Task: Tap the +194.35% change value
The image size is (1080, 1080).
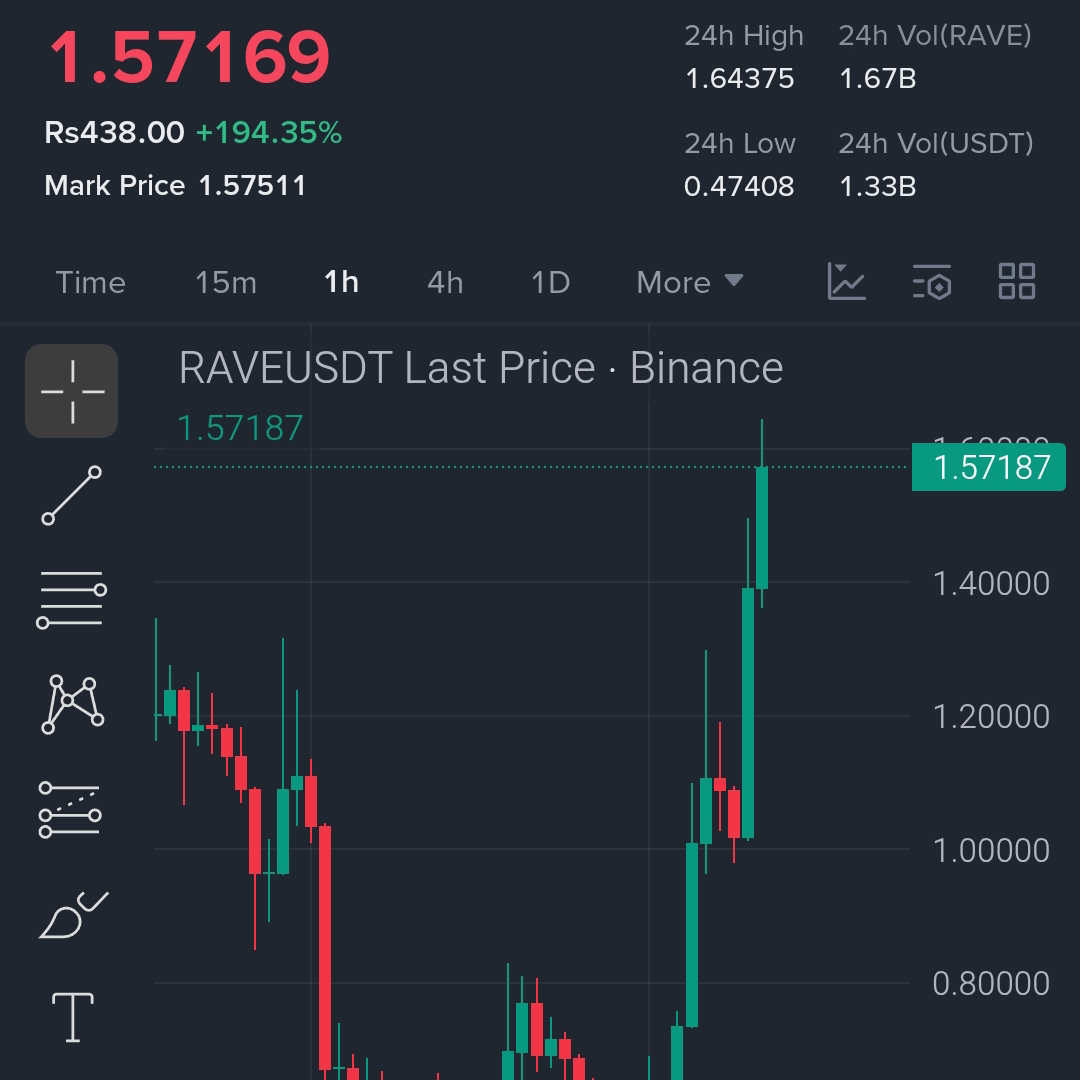Action: tap(269, 132)
